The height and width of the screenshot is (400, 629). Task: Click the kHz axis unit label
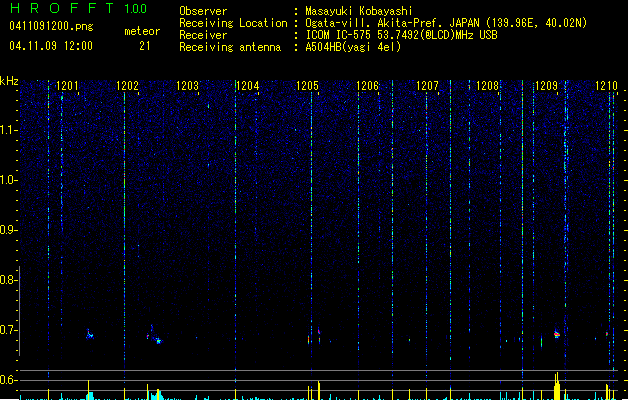pos(9,81)
